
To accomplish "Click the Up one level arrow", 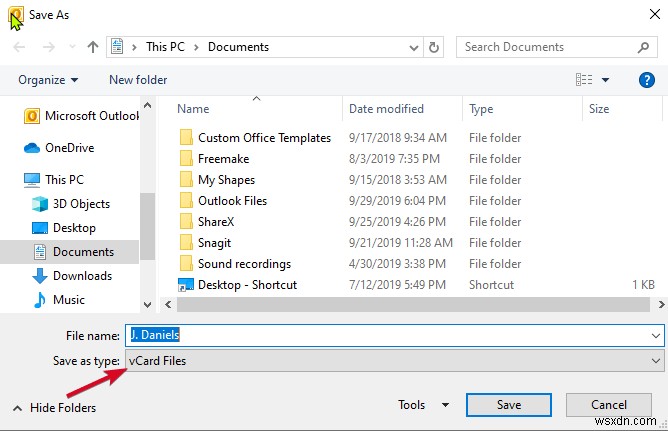I will (x=93, y=47).
